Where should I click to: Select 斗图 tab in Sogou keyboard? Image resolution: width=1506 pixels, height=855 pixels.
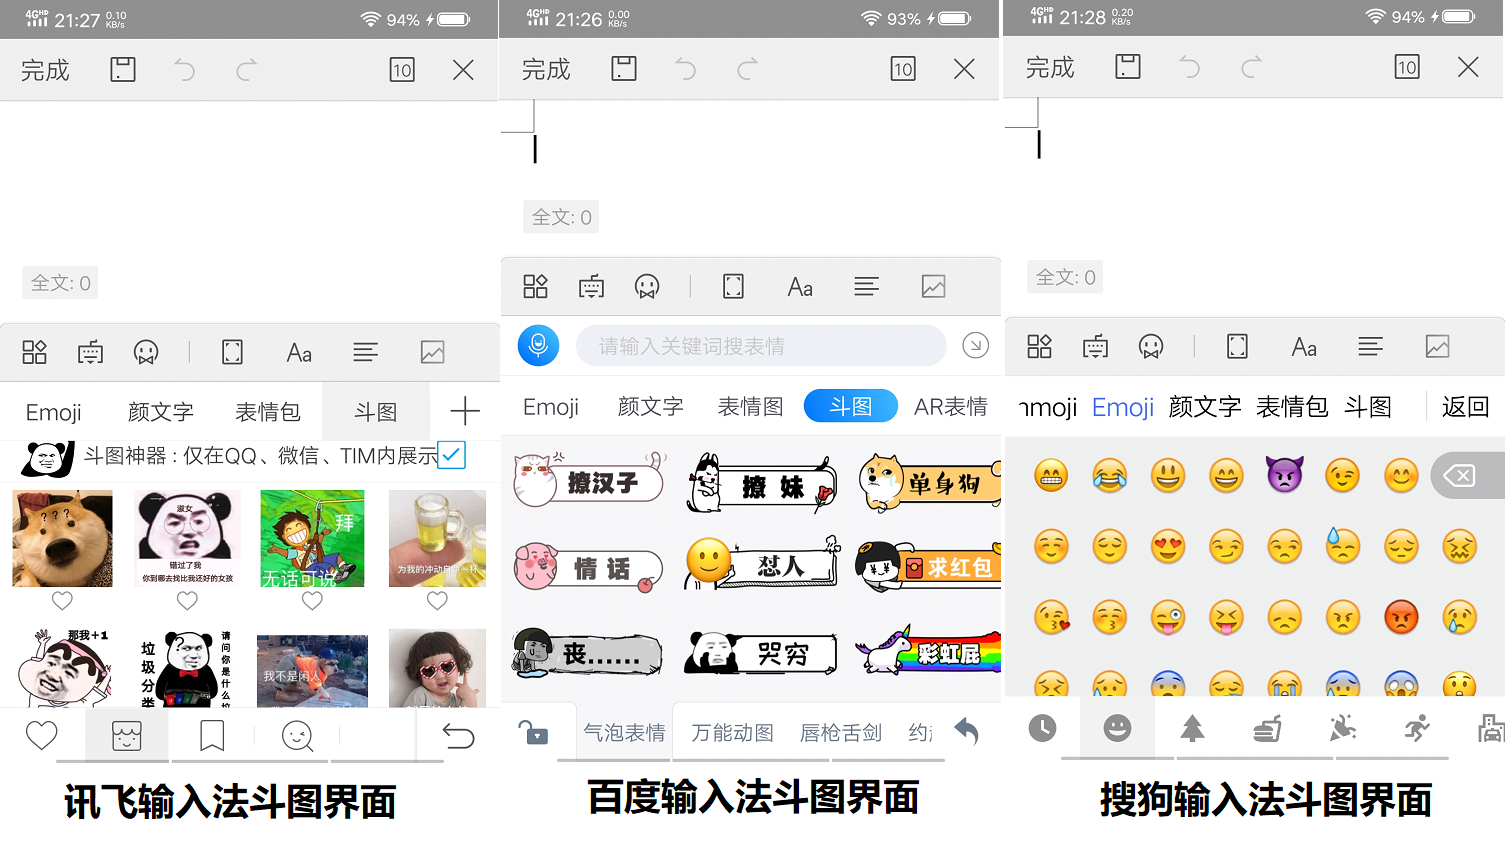coord(1368,407)
